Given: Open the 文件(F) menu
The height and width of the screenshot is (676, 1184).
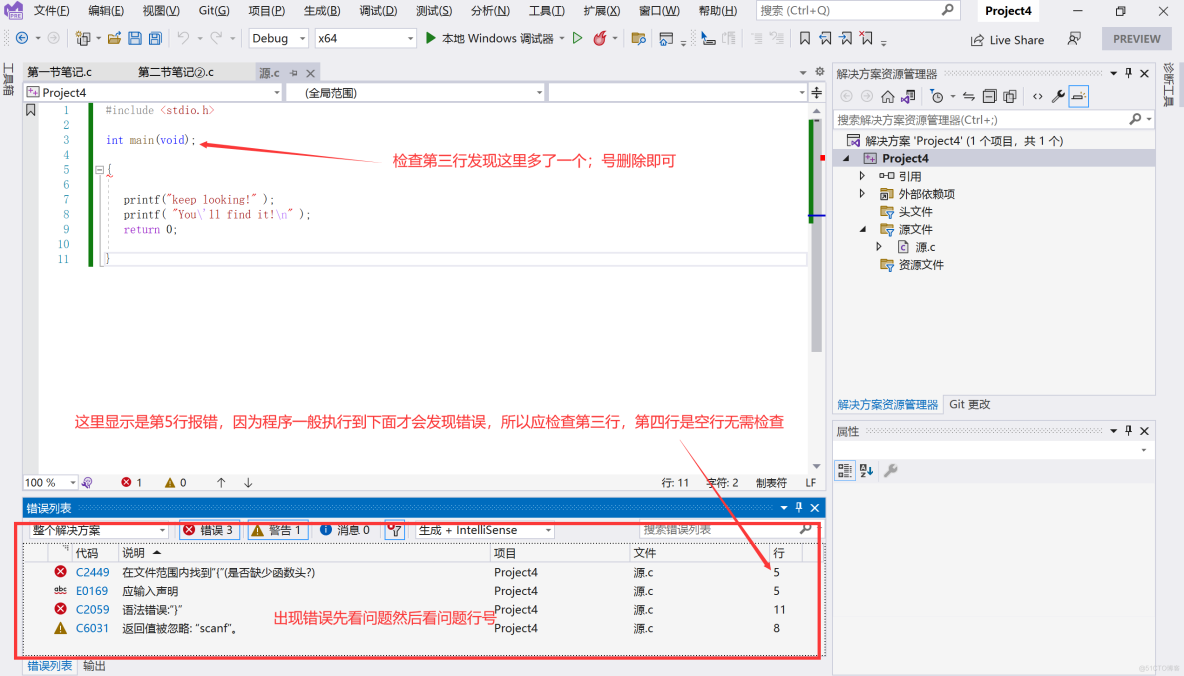Looking at the screenshot, I should [x=51, y=11].
